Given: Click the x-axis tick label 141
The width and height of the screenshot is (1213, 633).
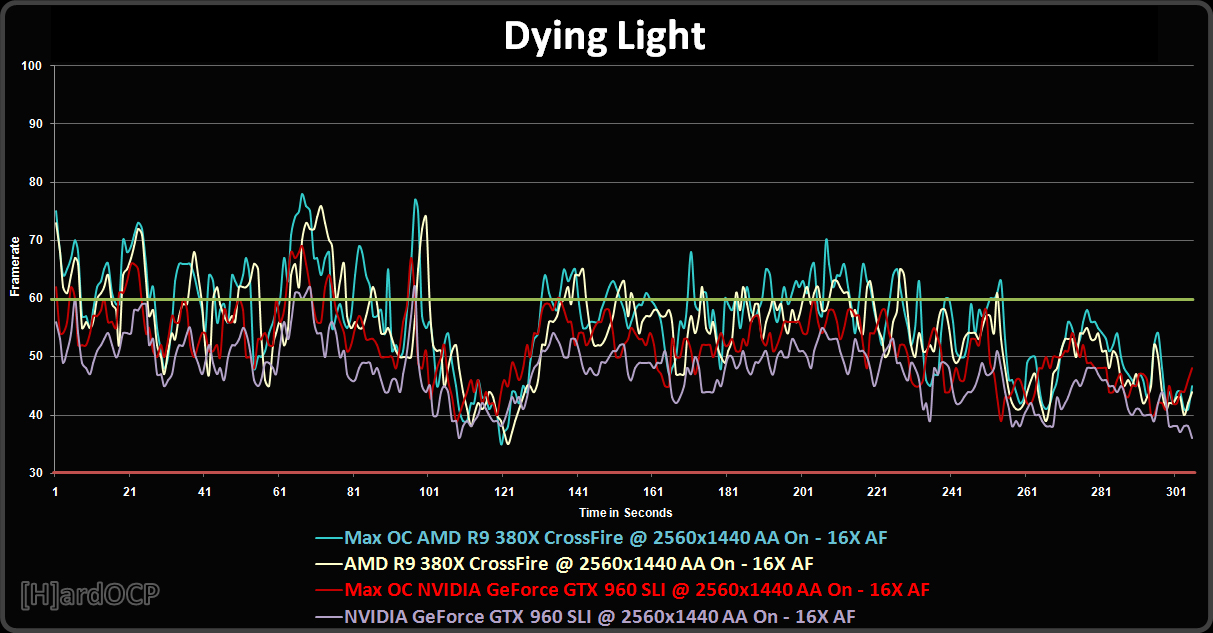Looking at the screenshot, I should tap(579, 492).
